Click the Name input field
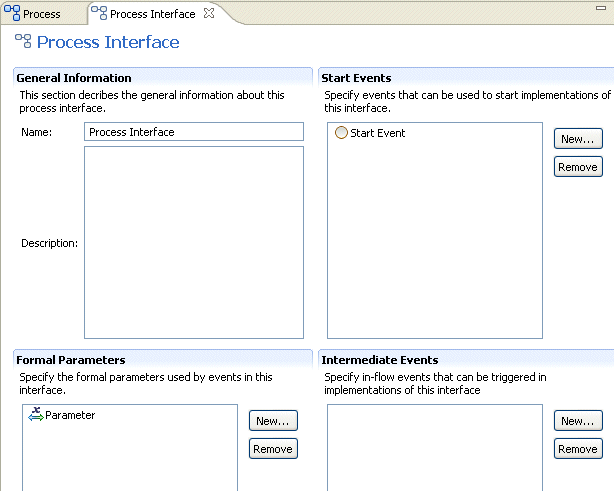The width and height of the screenshot is (614, 491). [194, 132]
